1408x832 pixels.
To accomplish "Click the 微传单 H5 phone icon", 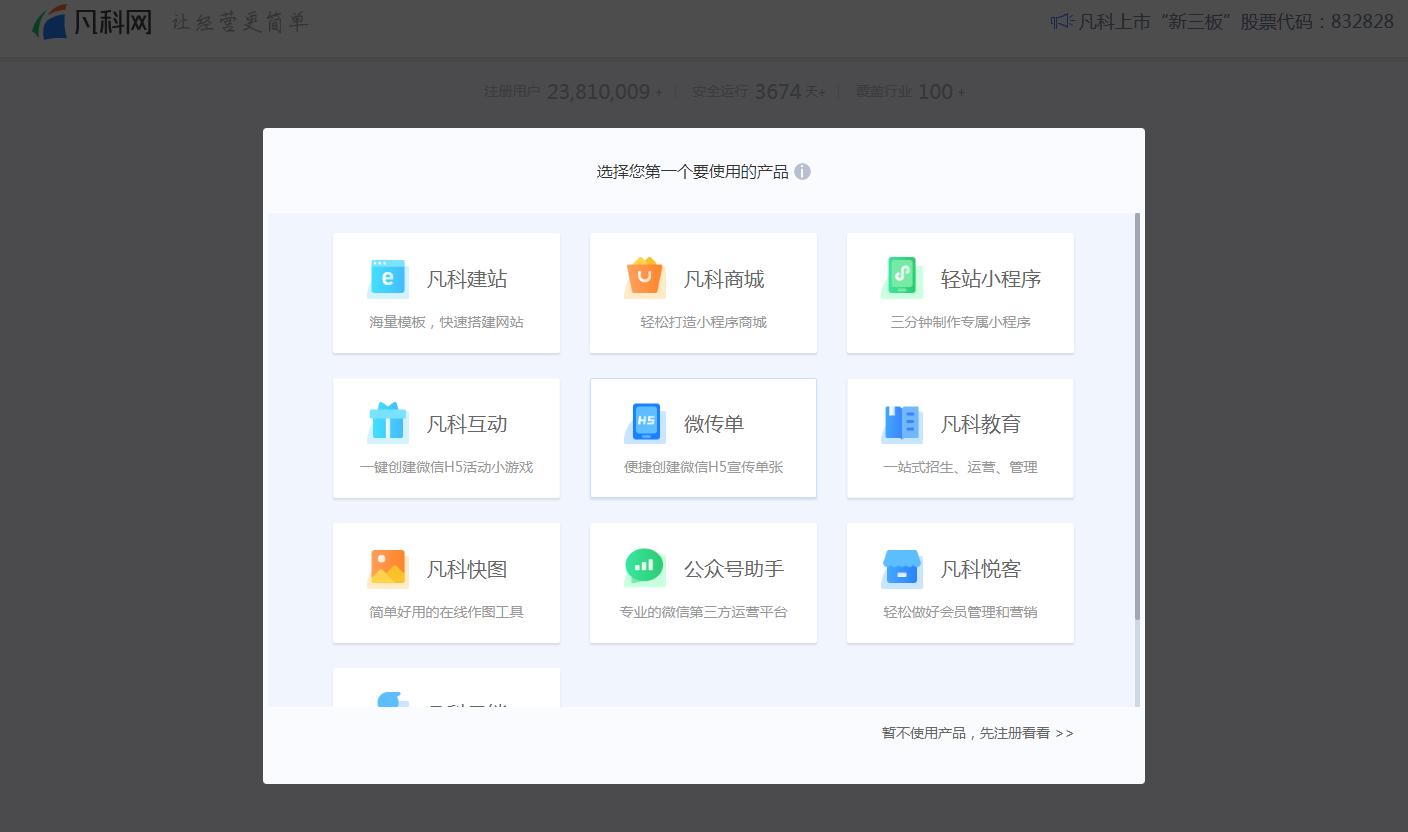I will [x=645, y=423].
